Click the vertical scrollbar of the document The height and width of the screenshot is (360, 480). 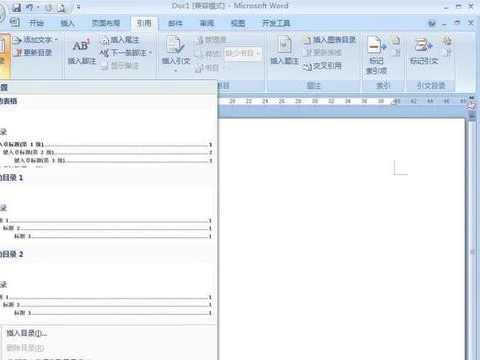[x=472, y=240]
